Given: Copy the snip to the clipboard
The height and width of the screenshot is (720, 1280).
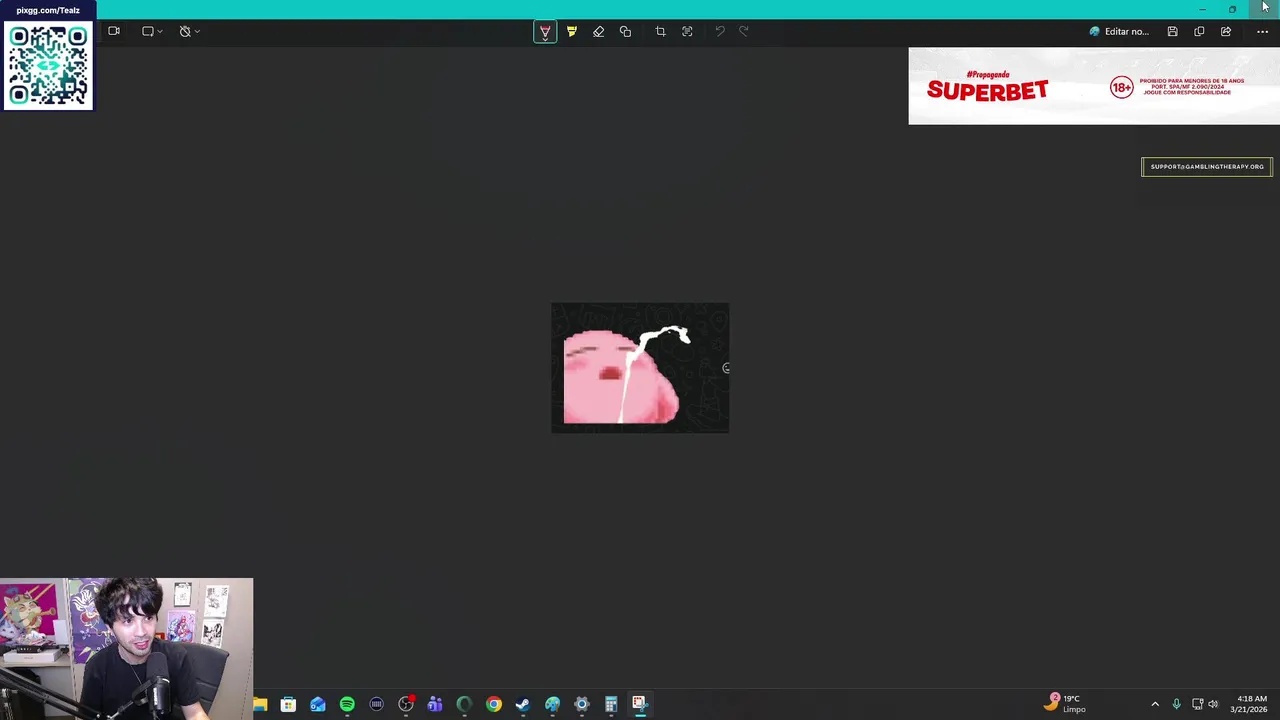Looking at the screenshot, I should 1199,32.
